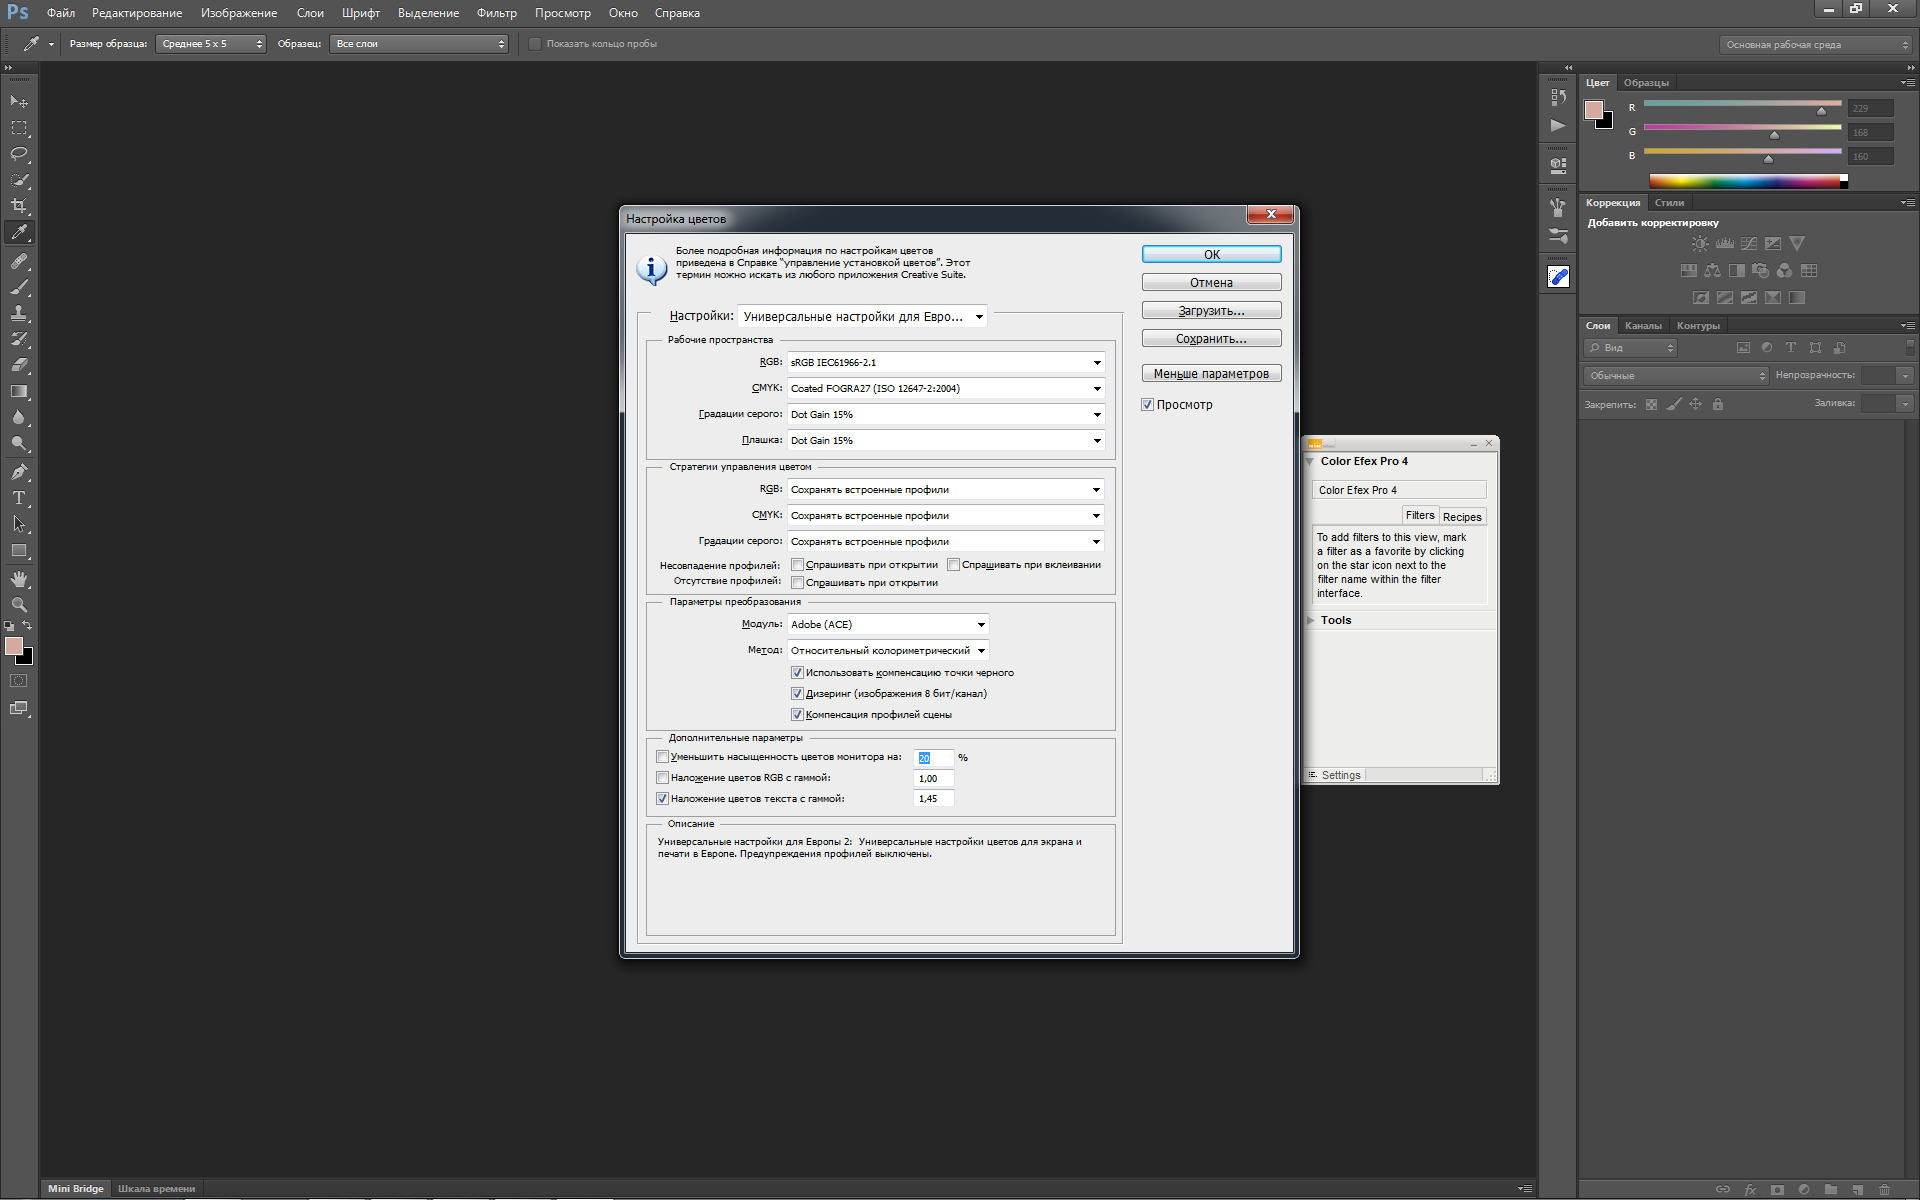Add a Color Balance adjustment

point(1713,270)
